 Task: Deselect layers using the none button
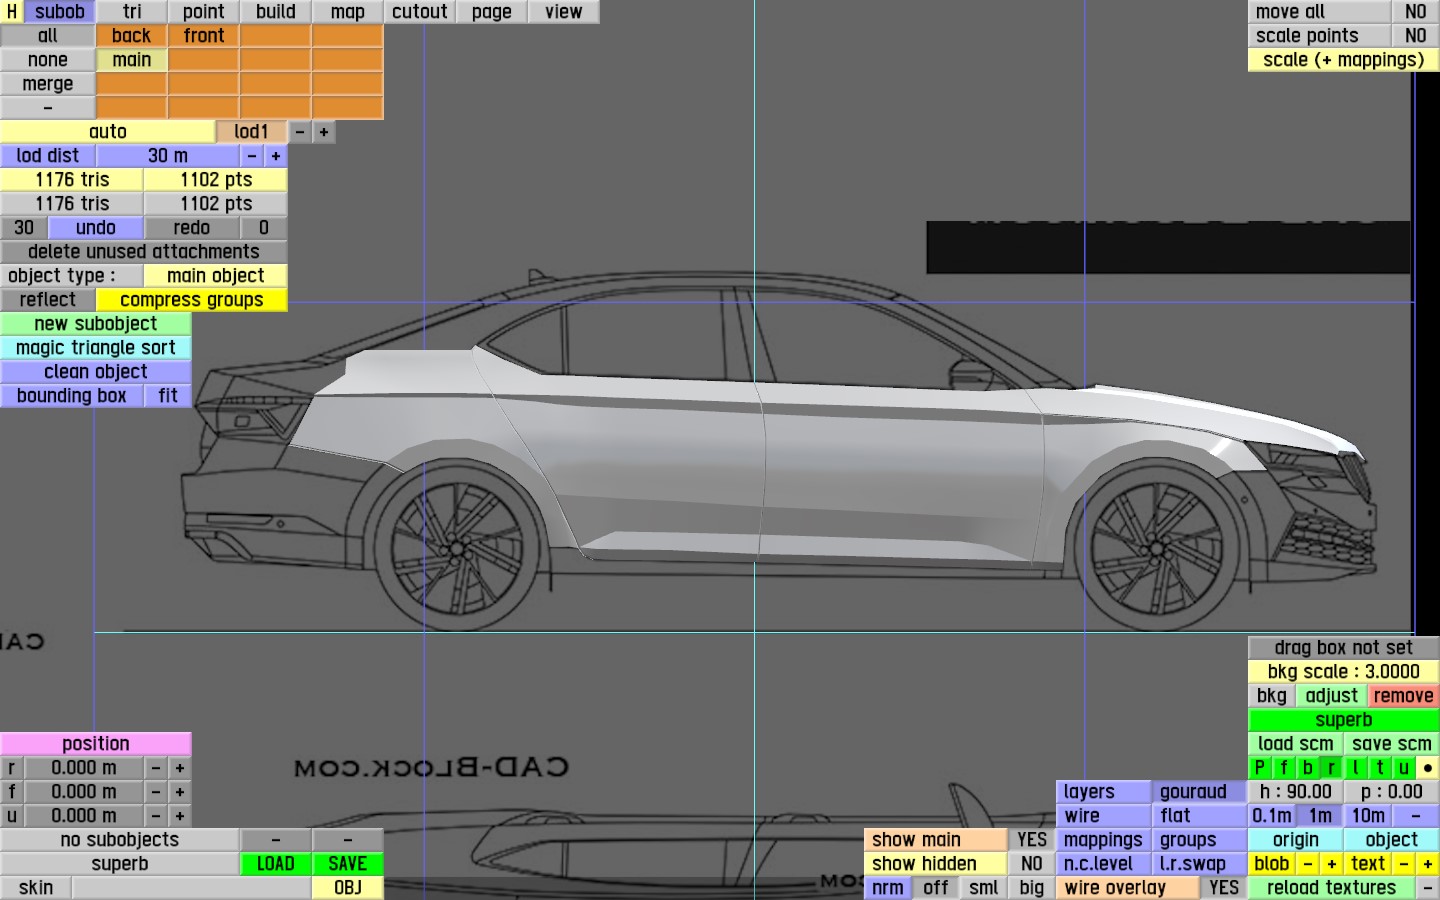click(x=48, y=60)
